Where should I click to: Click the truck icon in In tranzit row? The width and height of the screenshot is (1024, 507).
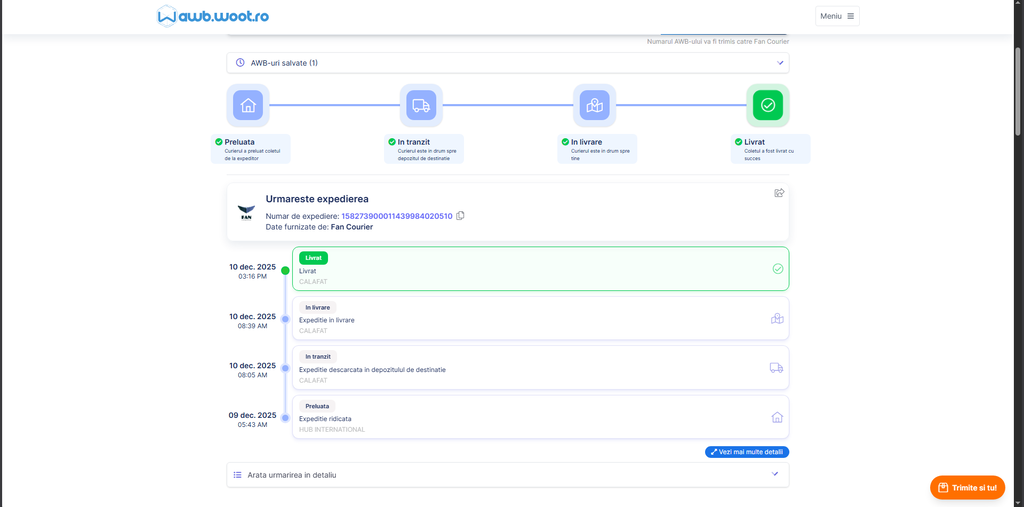pyautogui.click(x=776, y=368)
